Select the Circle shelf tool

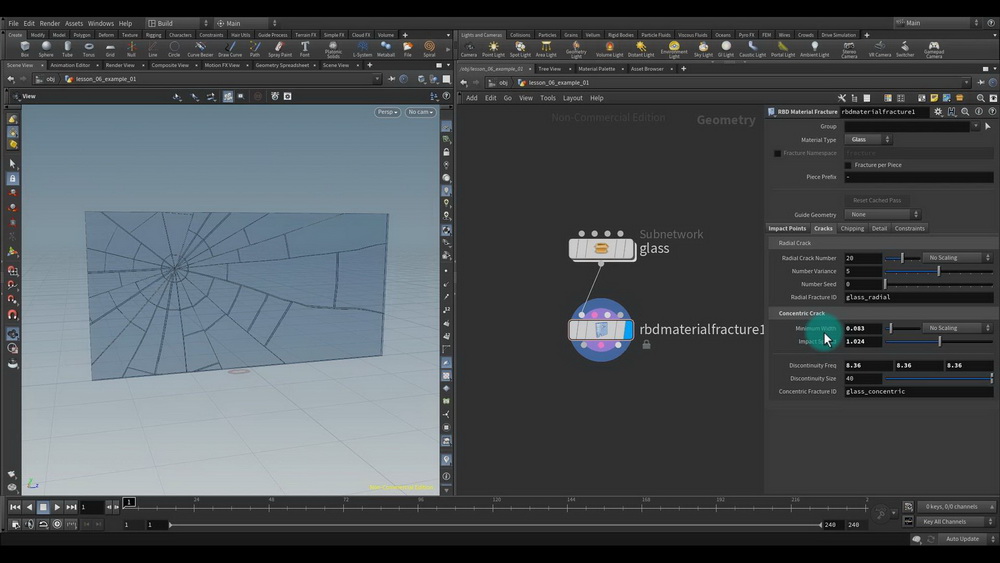tap(173, 49)
